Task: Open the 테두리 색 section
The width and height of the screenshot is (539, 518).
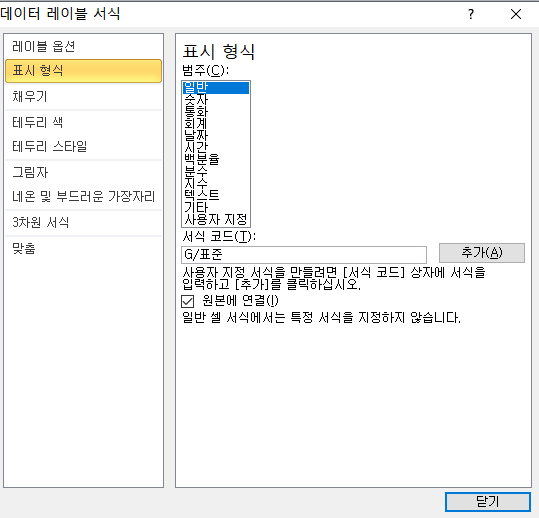Action: click(84, 122)
